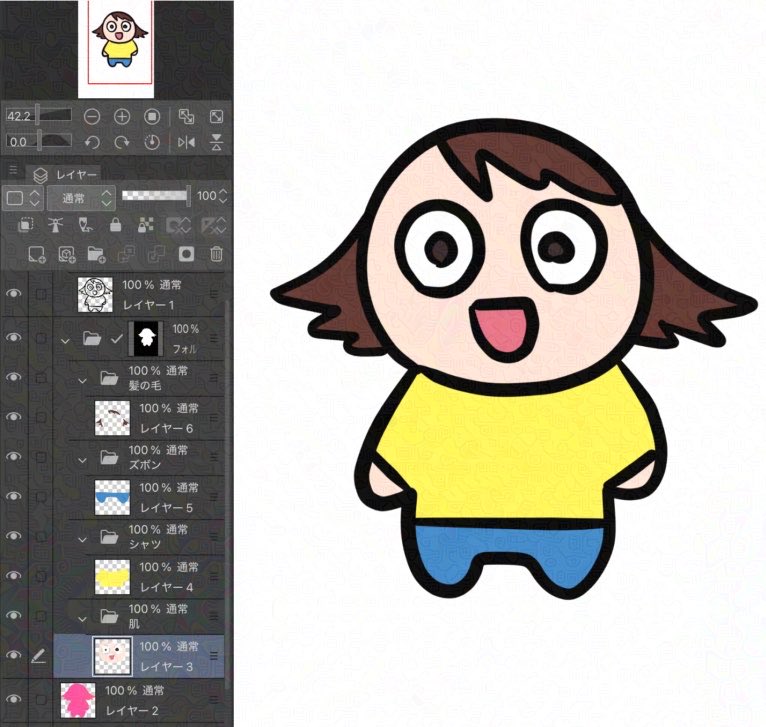
Task: Click the black-and-white mask thumbnail on the folder
Action: 146,338
